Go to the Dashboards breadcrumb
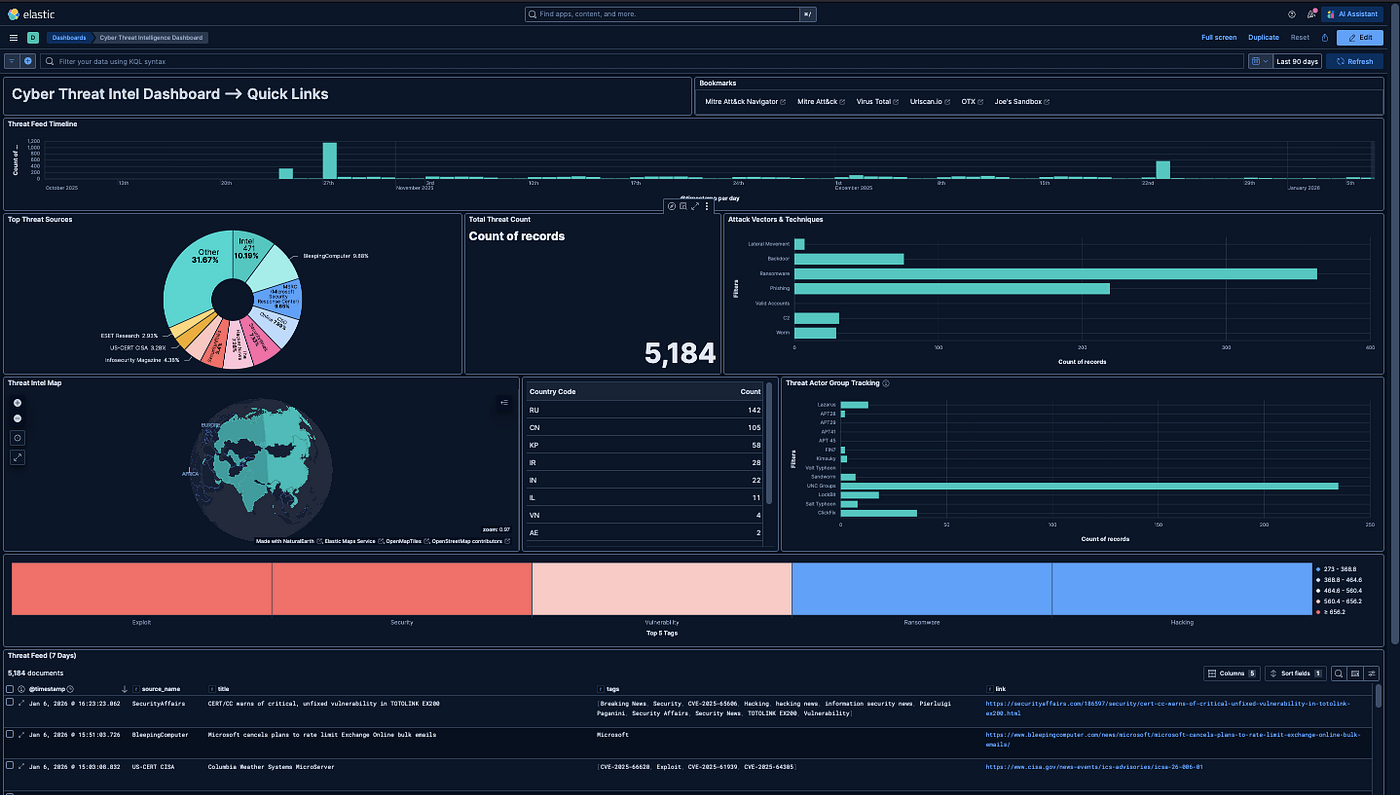The image size is (1400, 795). (69, 37)
